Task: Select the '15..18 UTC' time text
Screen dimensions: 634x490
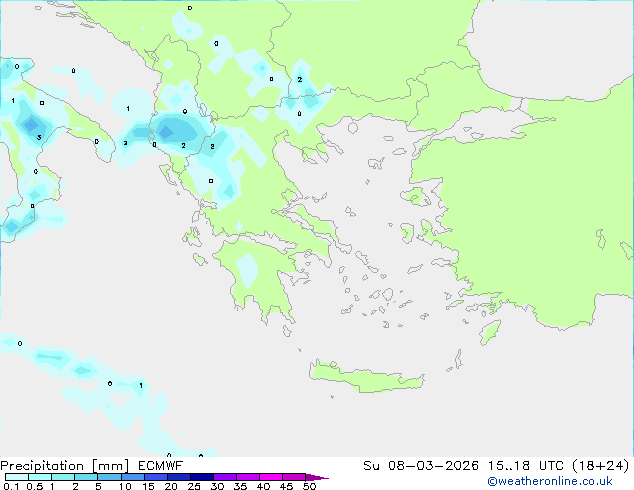Action: [x=526, y=466]
